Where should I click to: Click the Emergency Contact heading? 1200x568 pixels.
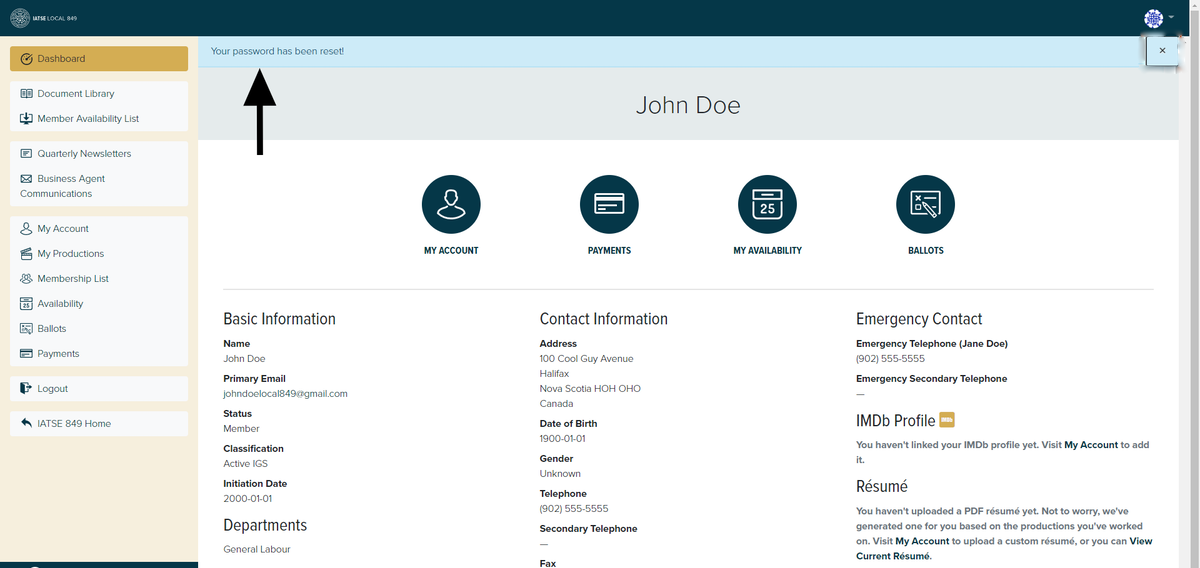(919, 319)
